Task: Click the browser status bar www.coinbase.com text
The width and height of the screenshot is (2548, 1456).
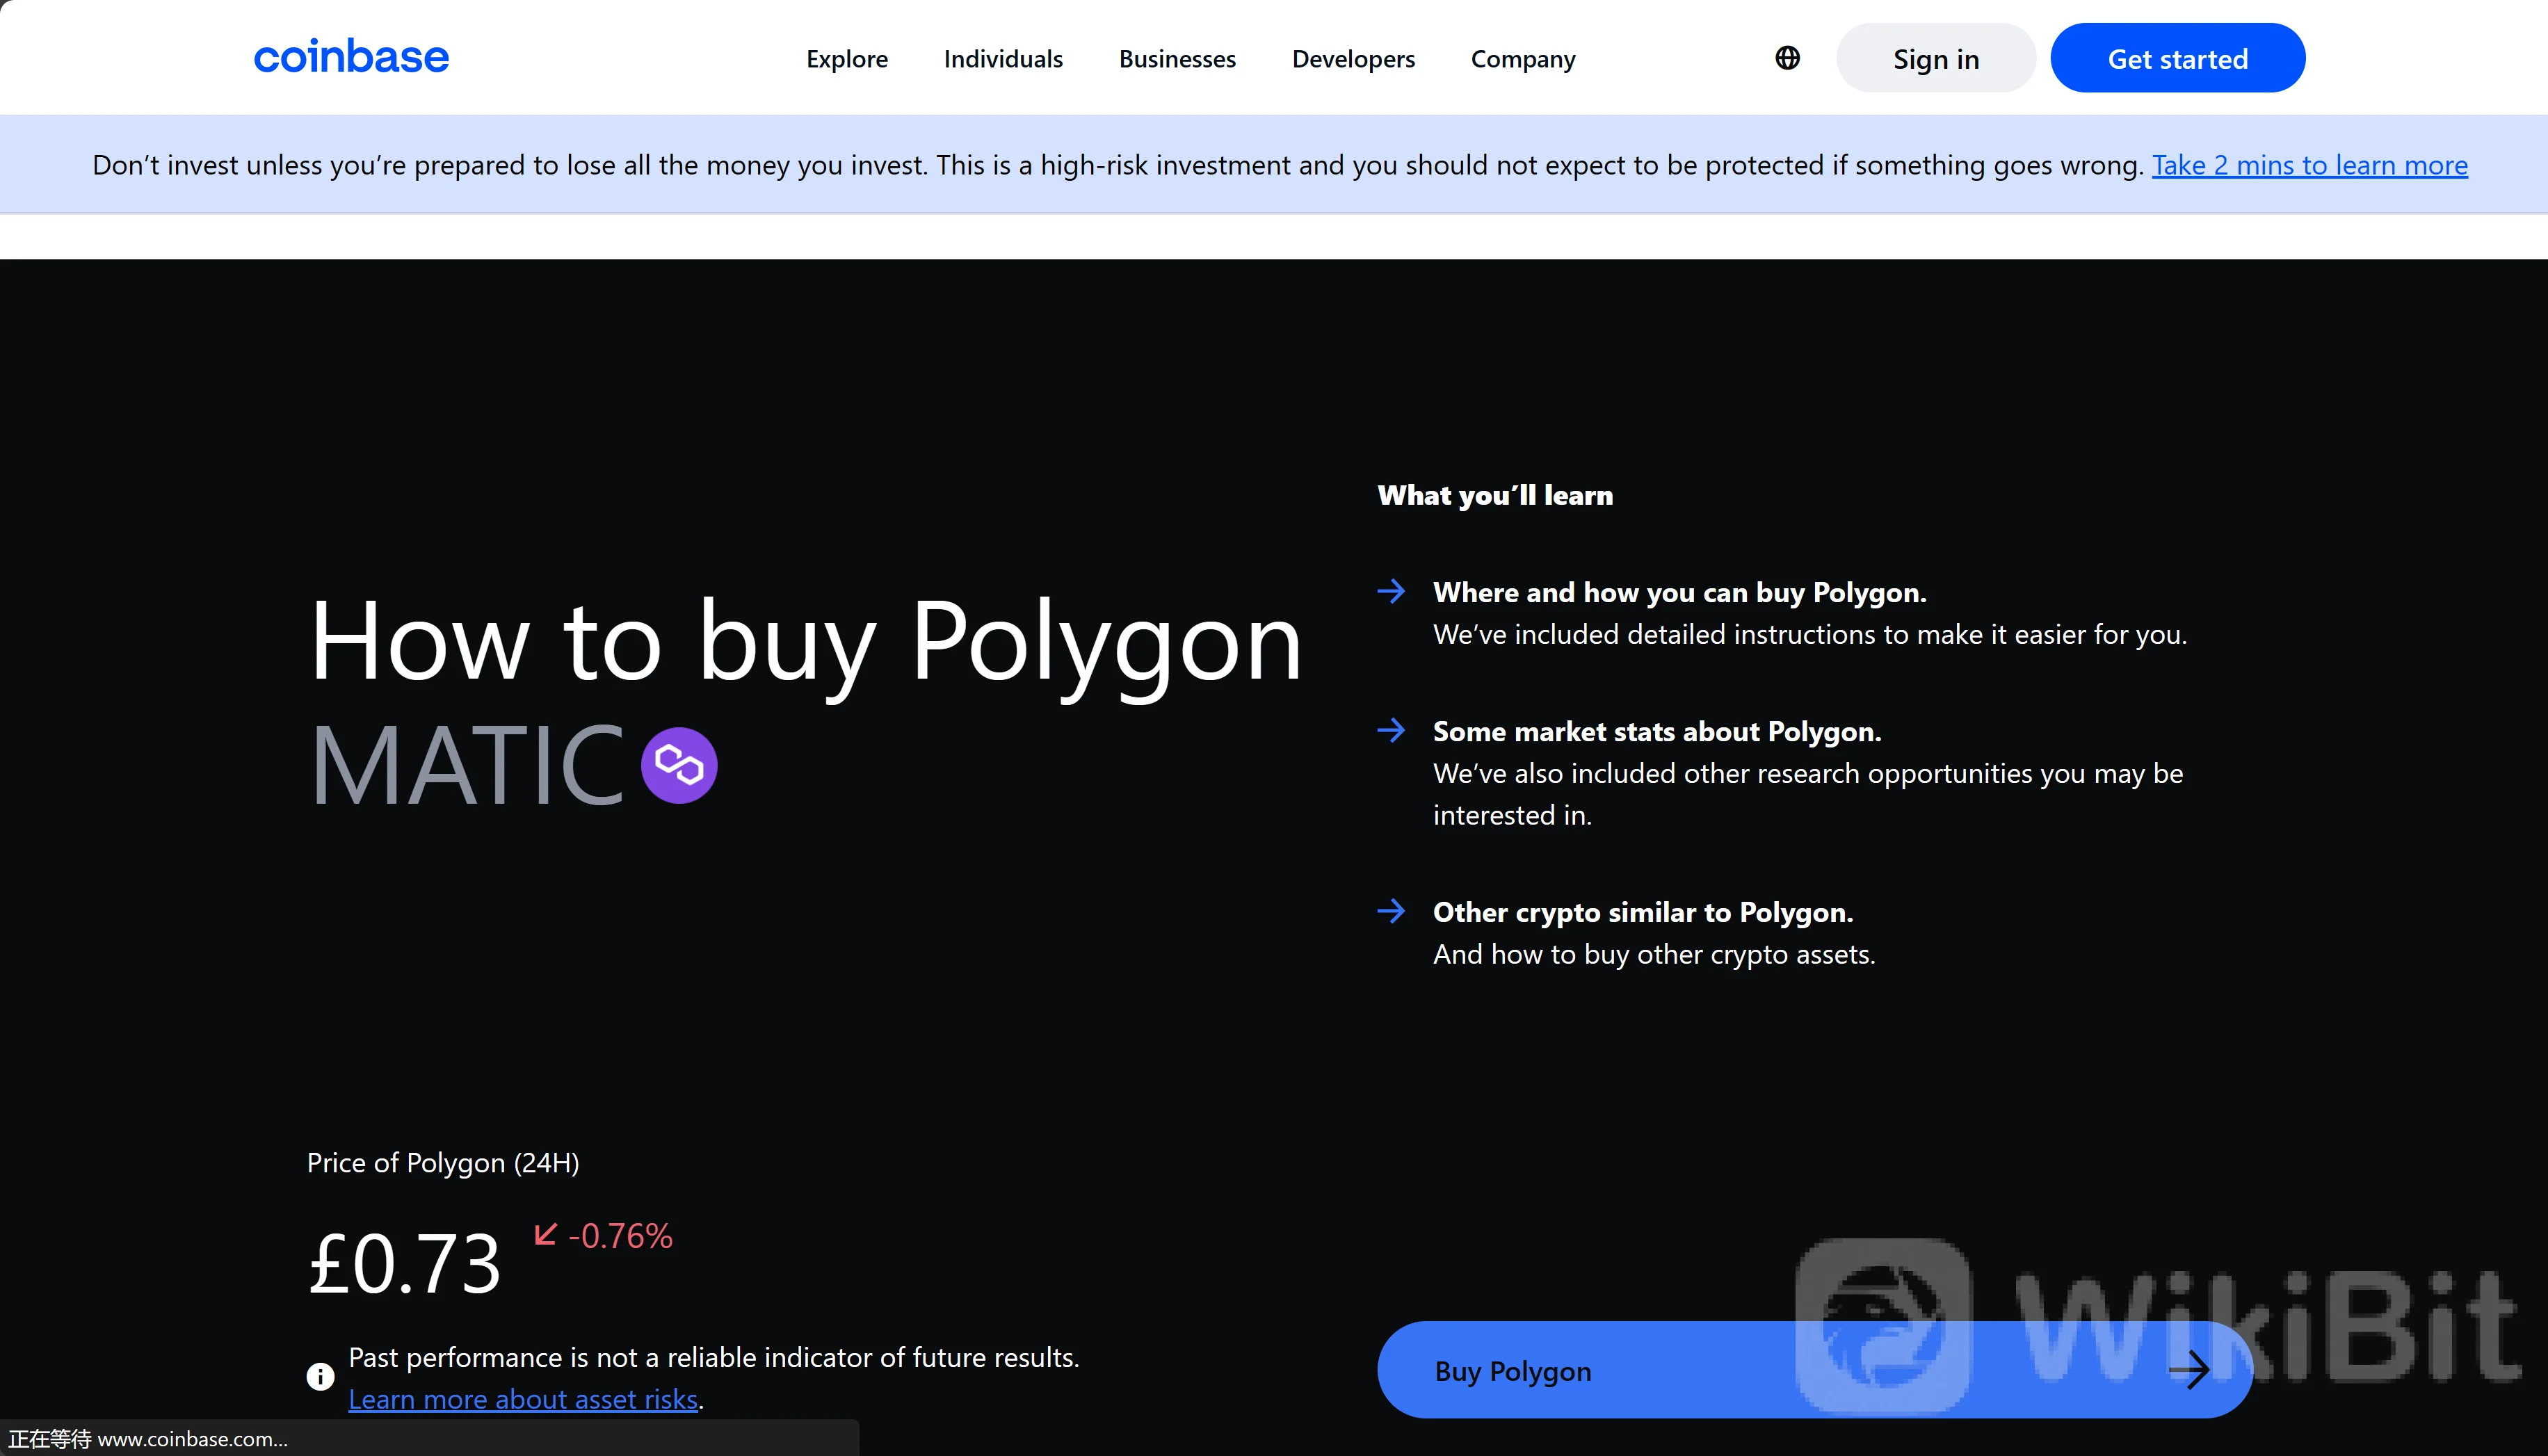Action: coord(192,1439)
